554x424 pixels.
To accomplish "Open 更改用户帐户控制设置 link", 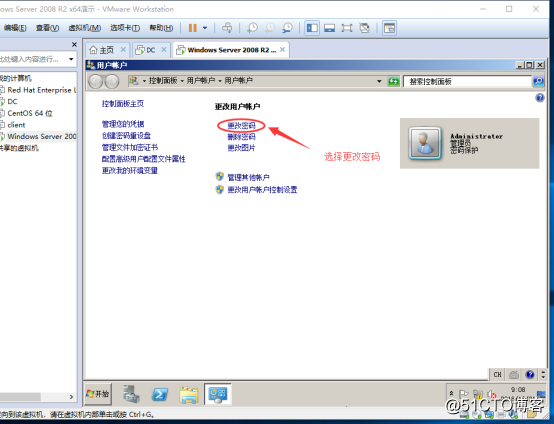I will coord(262,190).
